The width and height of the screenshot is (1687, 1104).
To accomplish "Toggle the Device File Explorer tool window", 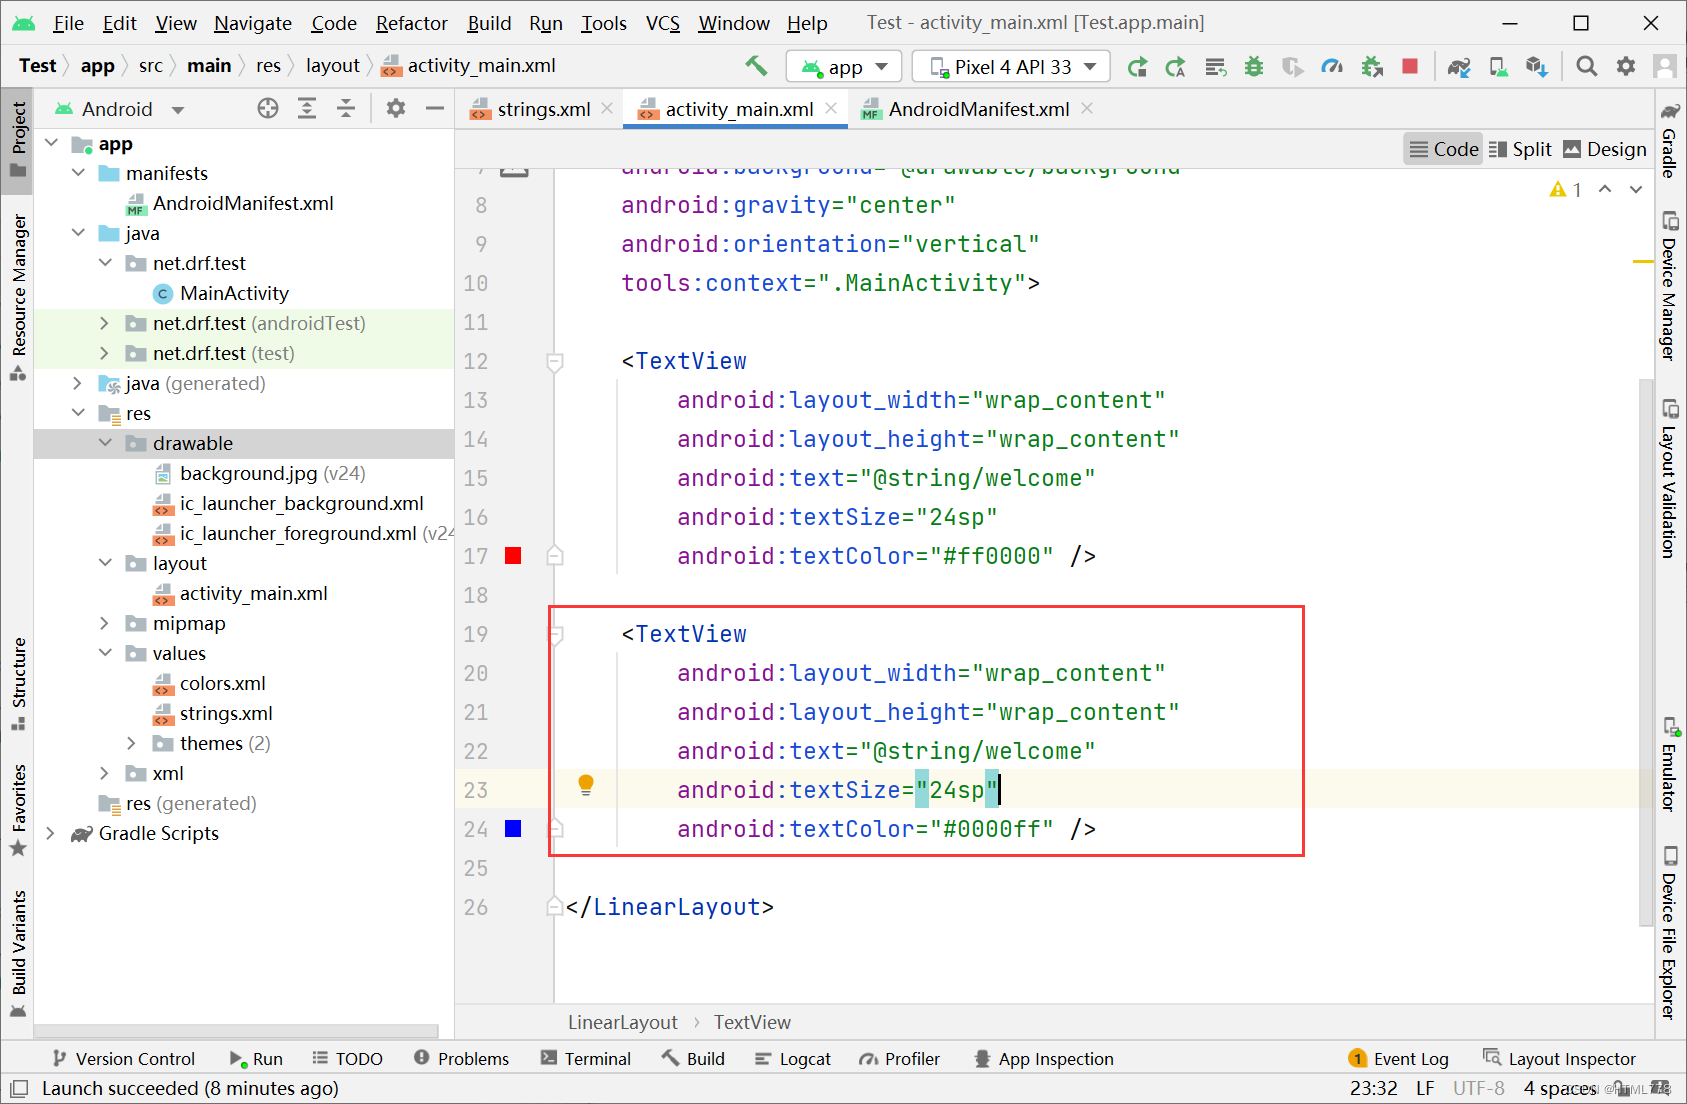I will [1669, 933].
